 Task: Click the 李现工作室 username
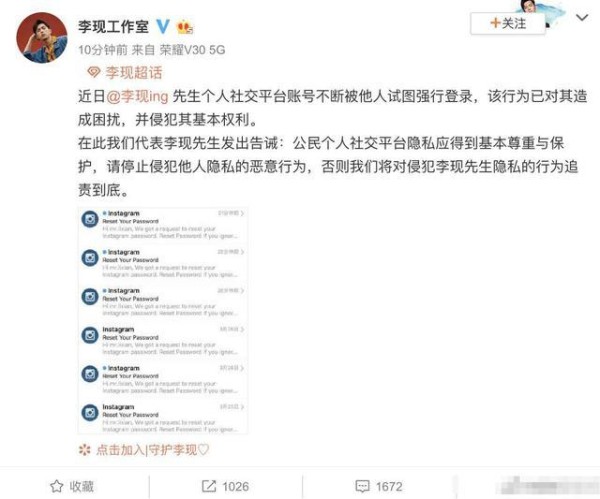[113, 26]
